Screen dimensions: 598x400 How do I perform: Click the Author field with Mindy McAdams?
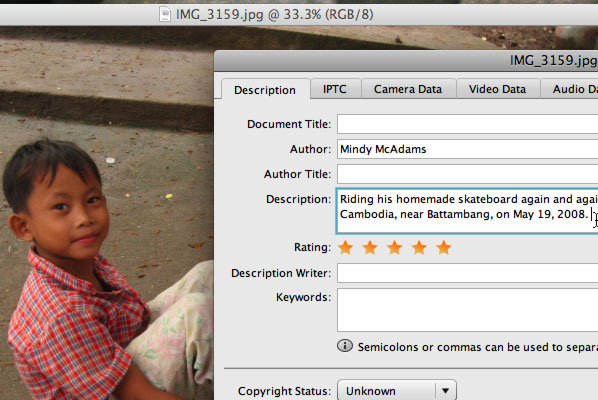pos(468,149)
